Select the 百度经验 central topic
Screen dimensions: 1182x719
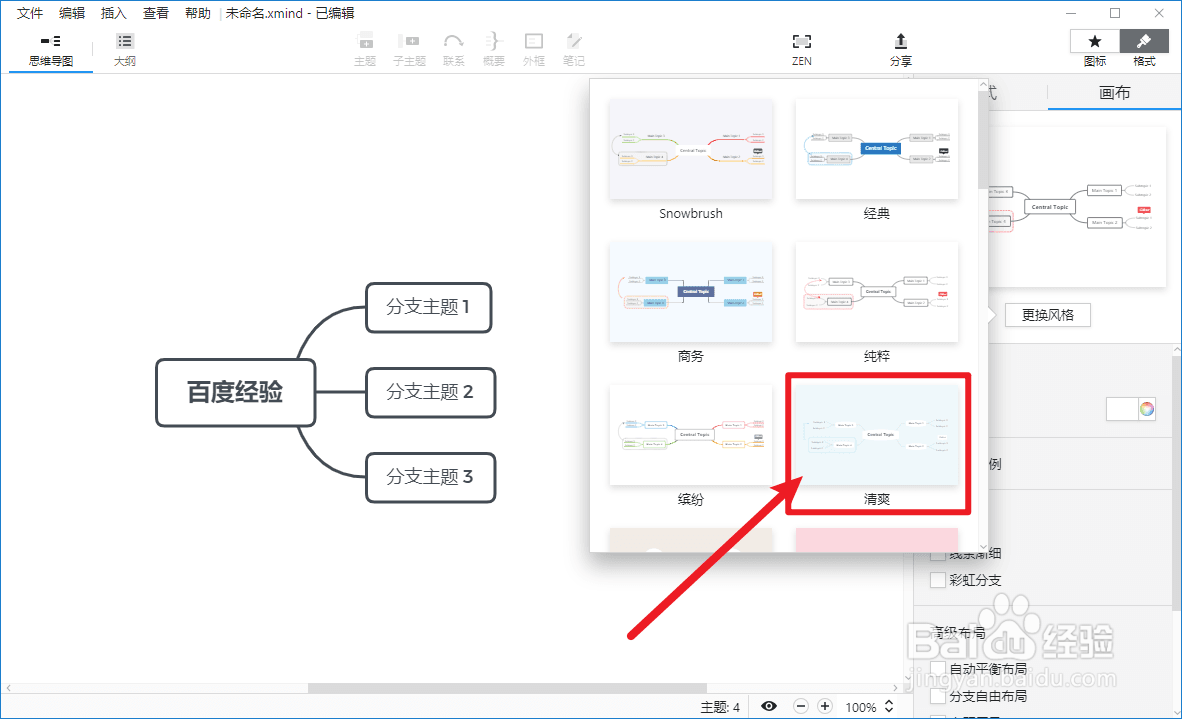pyautogui.click(x=235, y=393)
